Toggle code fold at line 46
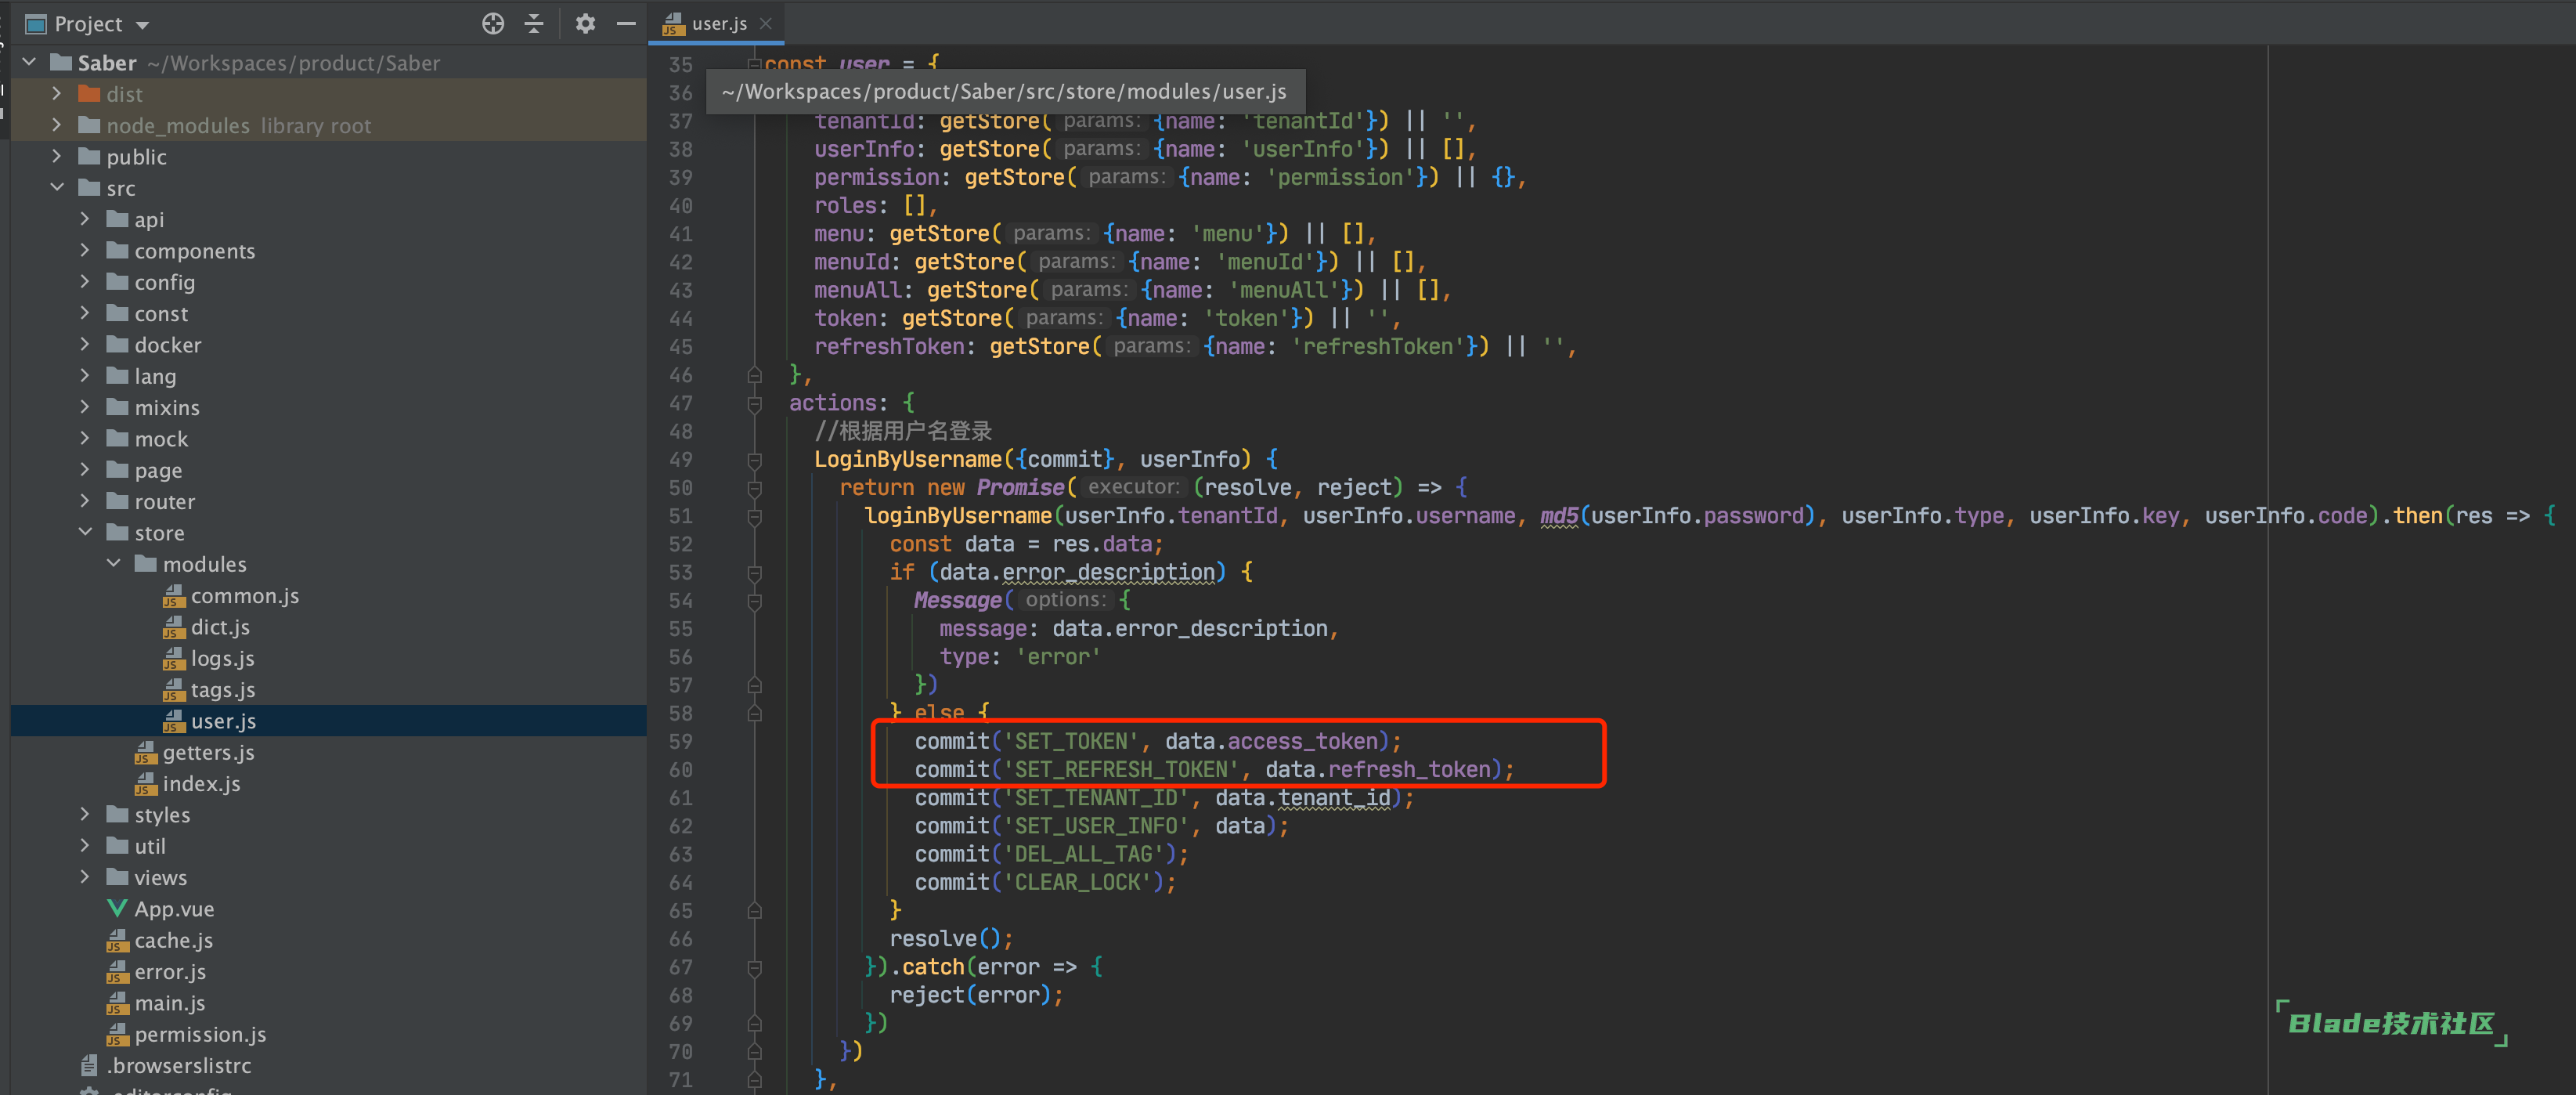Screen dimensions: 2576x1095 point(755,375)
